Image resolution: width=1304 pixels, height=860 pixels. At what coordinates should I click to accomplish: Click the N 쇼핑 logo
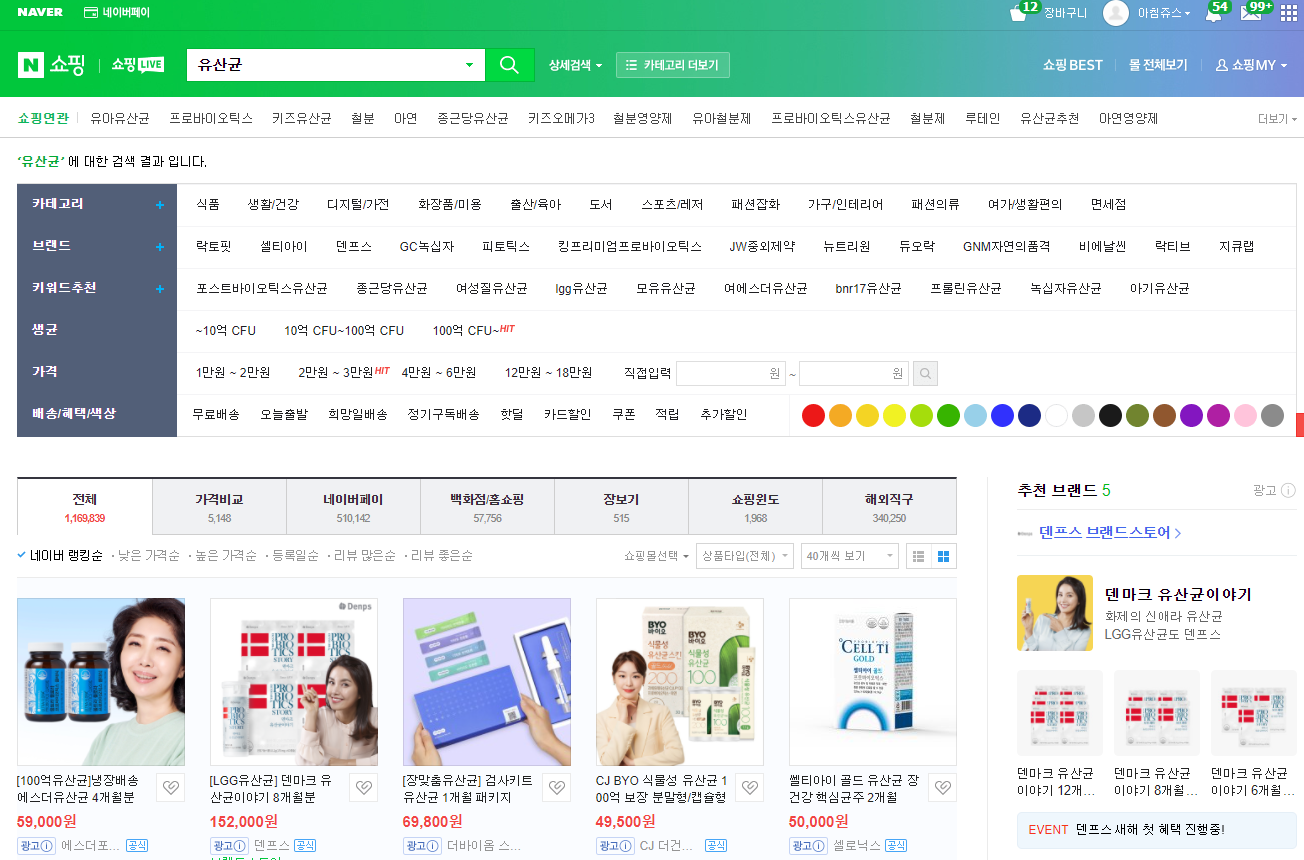51,65
